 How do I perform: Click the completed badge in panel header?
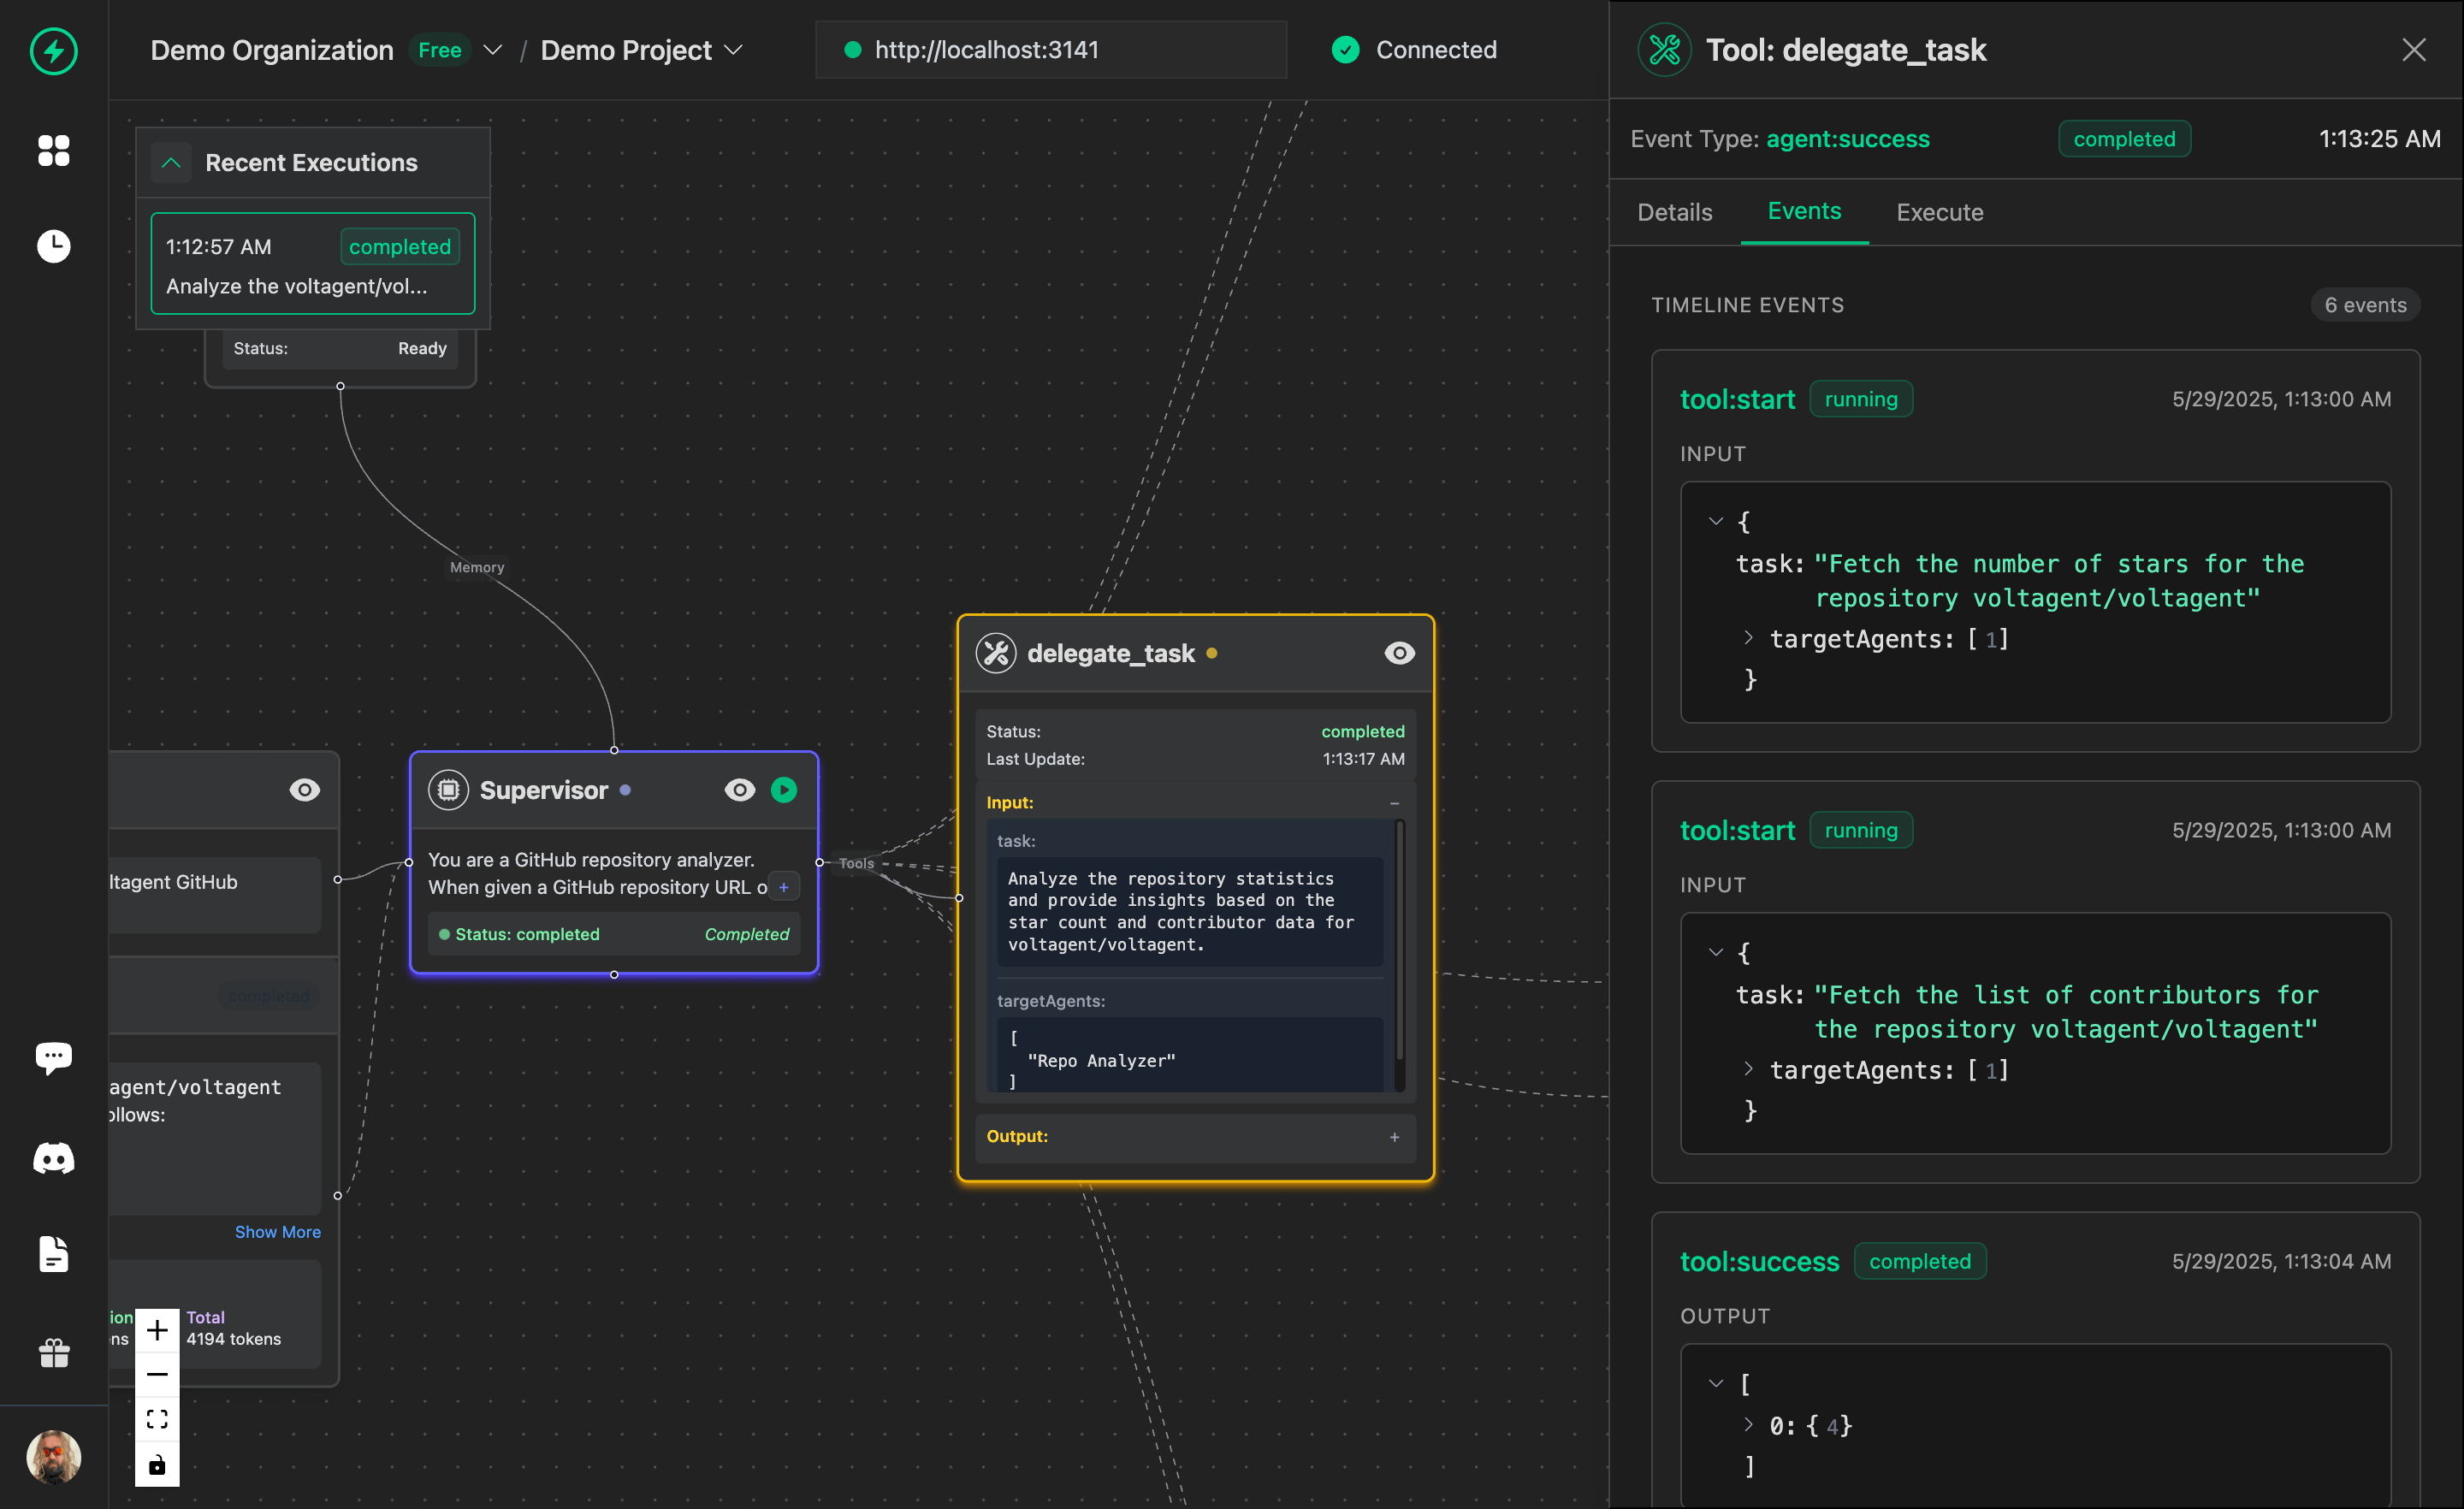point(2124,139)
